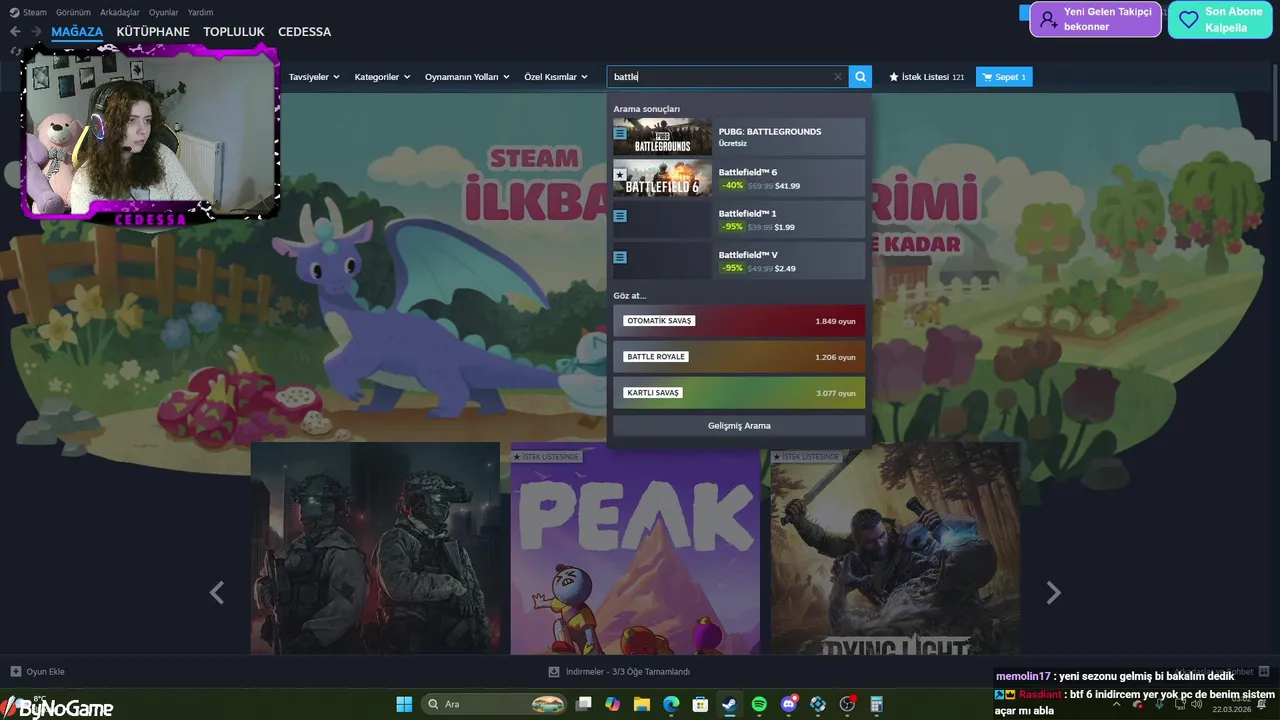Open the İstek Listesi wishlist
This screenshot has width=1280, height=720.
click(x=927, y=77)
